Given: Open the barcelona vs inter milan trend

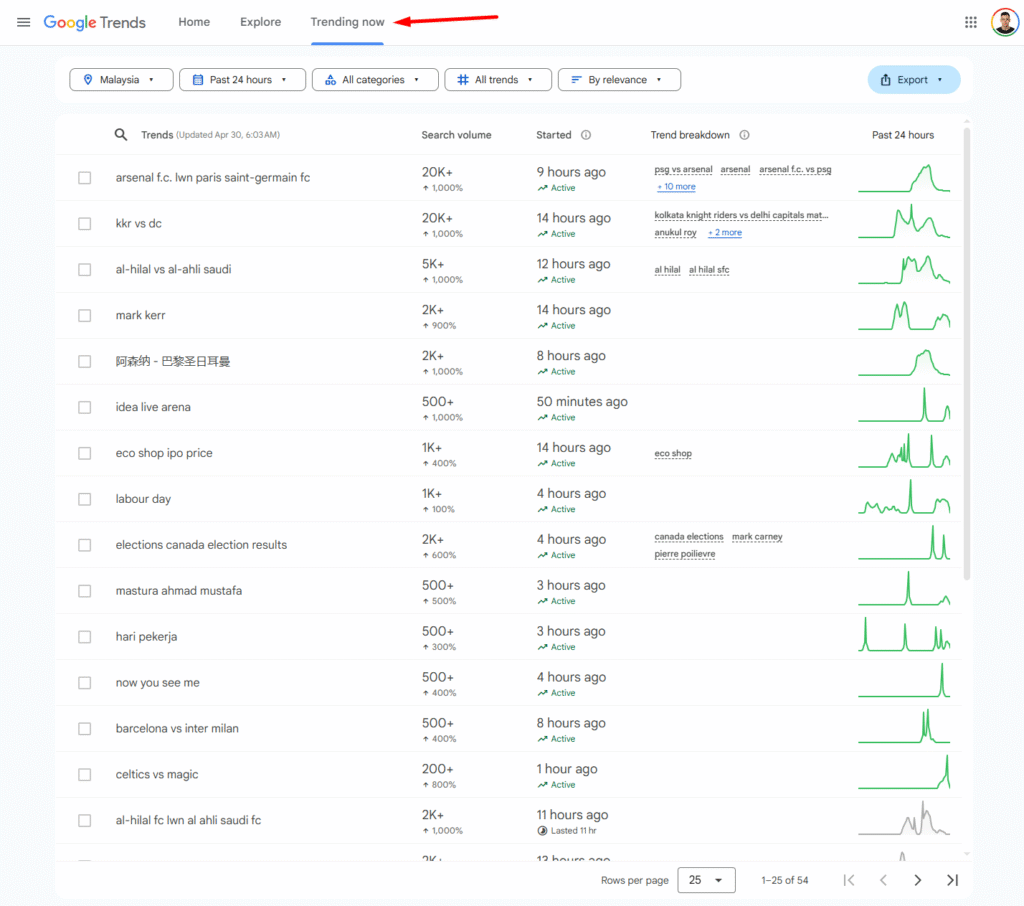Looking at the screenshot, I should [x=177, y=728].
